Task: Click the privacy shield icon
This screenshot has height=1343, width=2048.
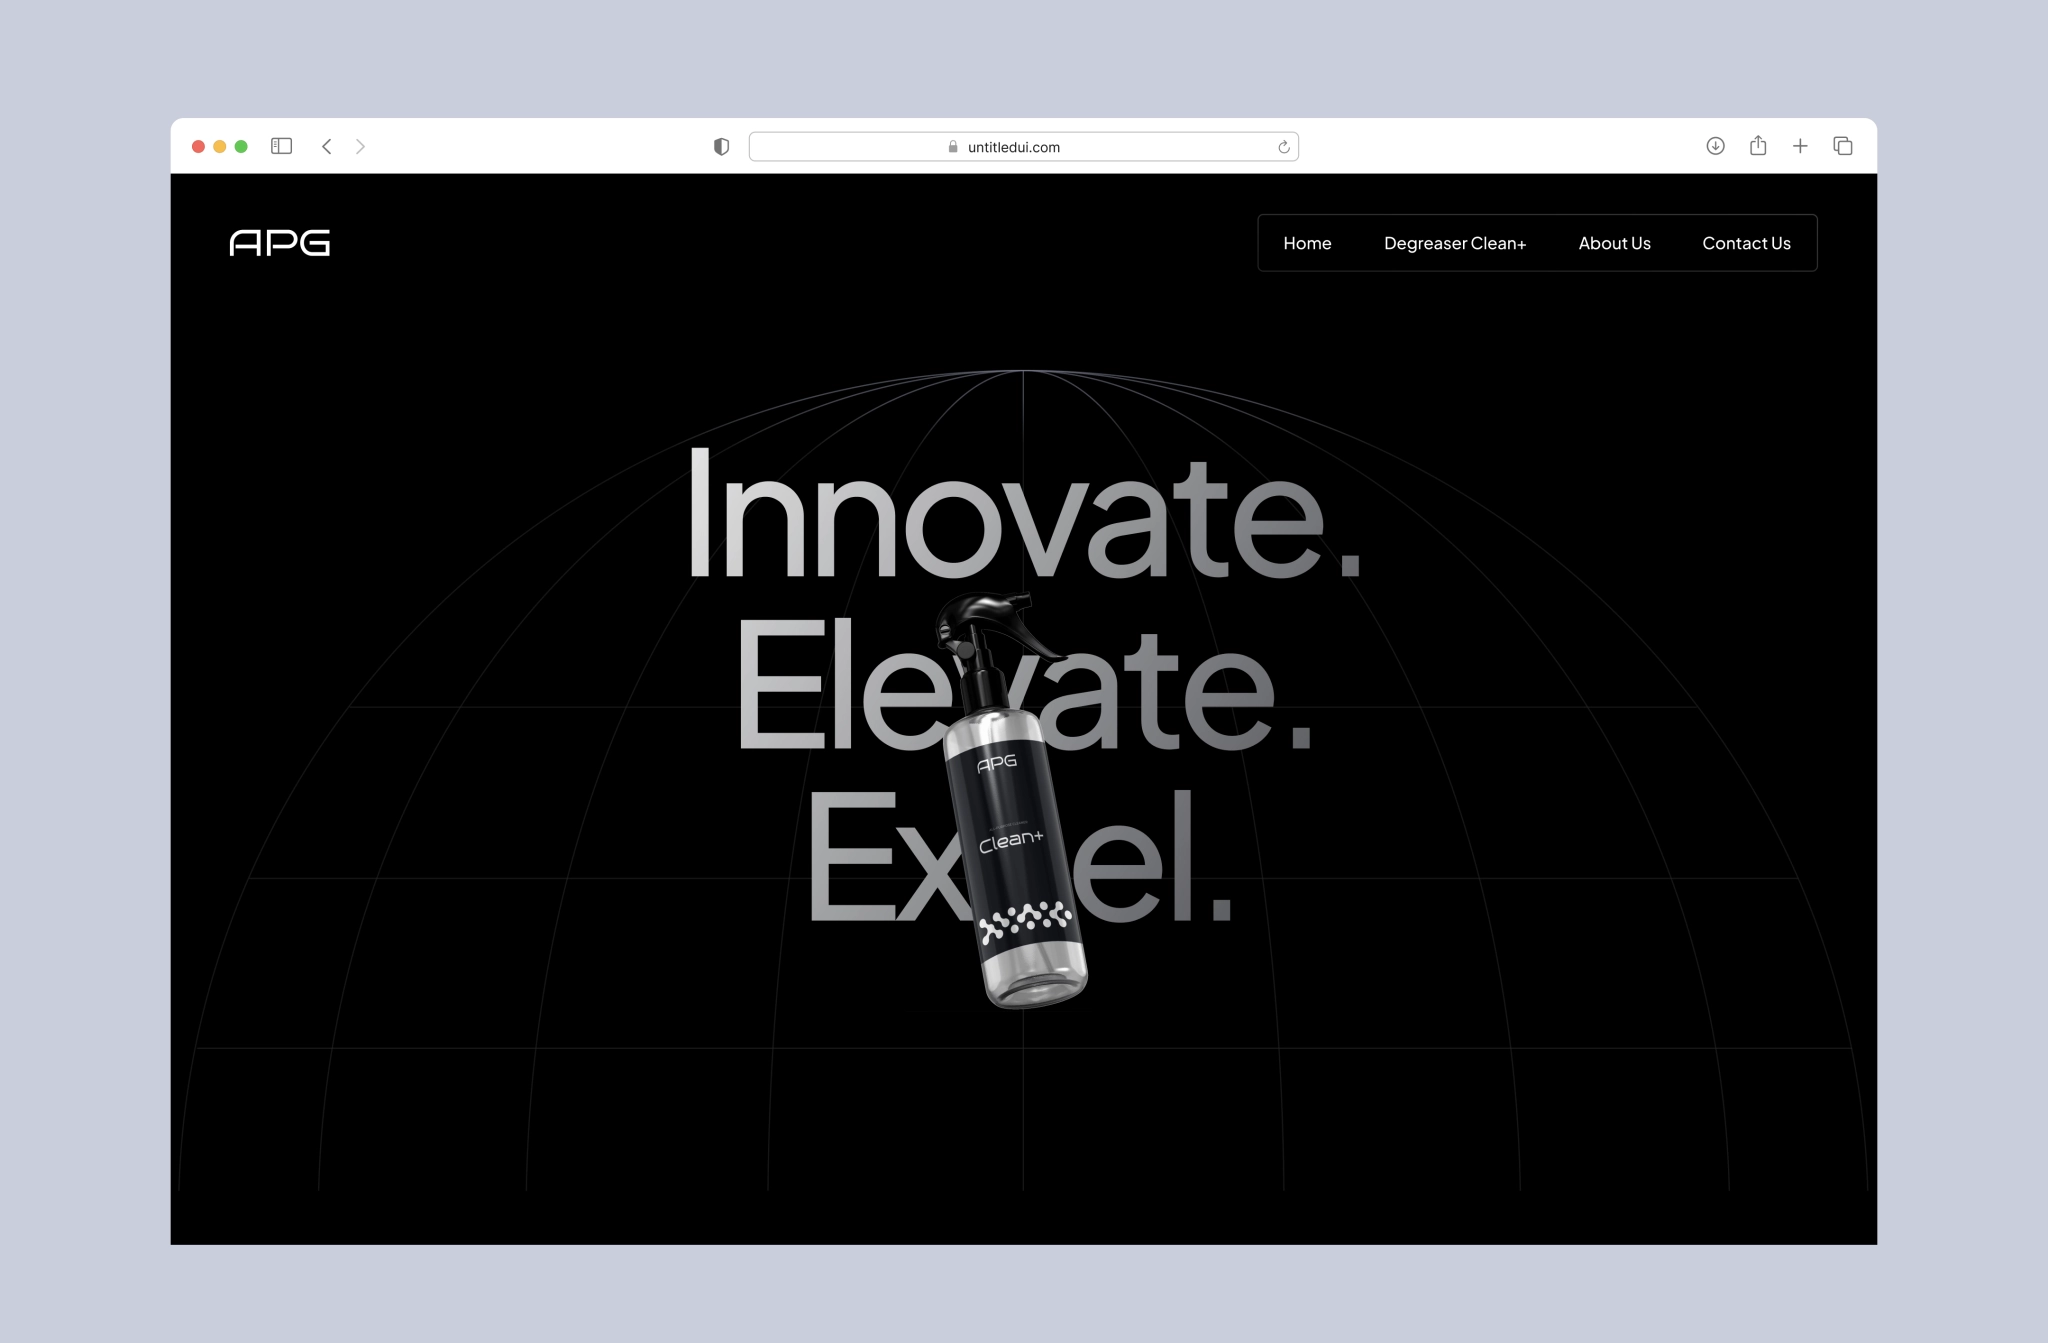Action: [719, 146]
